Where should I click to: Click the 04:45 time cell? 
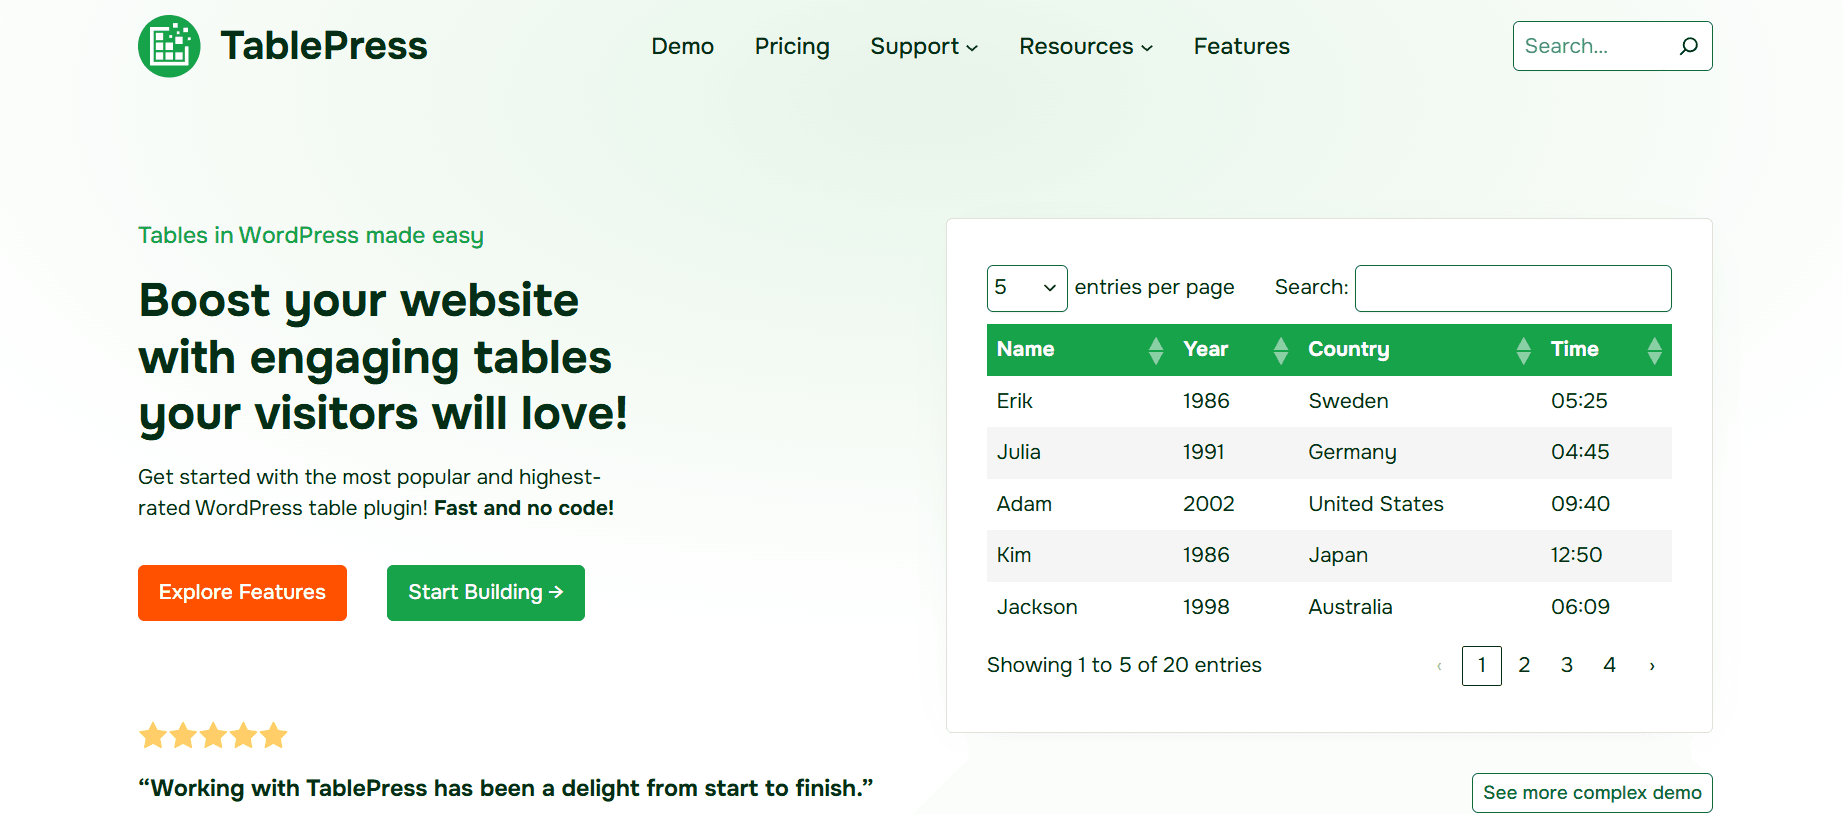click(1606, 453)
